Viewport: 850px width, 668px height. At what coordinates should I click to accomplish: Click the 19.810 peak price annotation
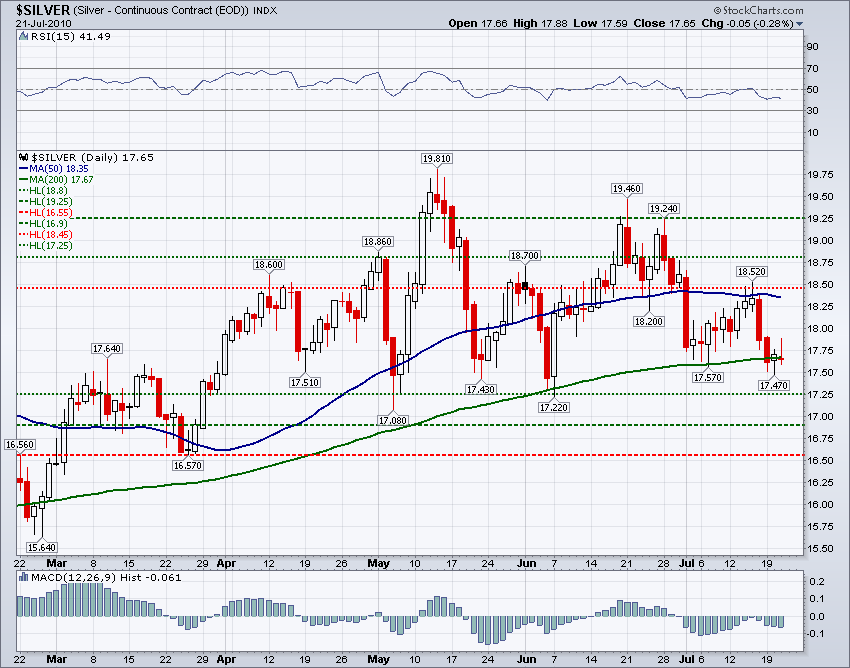coord(435,158)
